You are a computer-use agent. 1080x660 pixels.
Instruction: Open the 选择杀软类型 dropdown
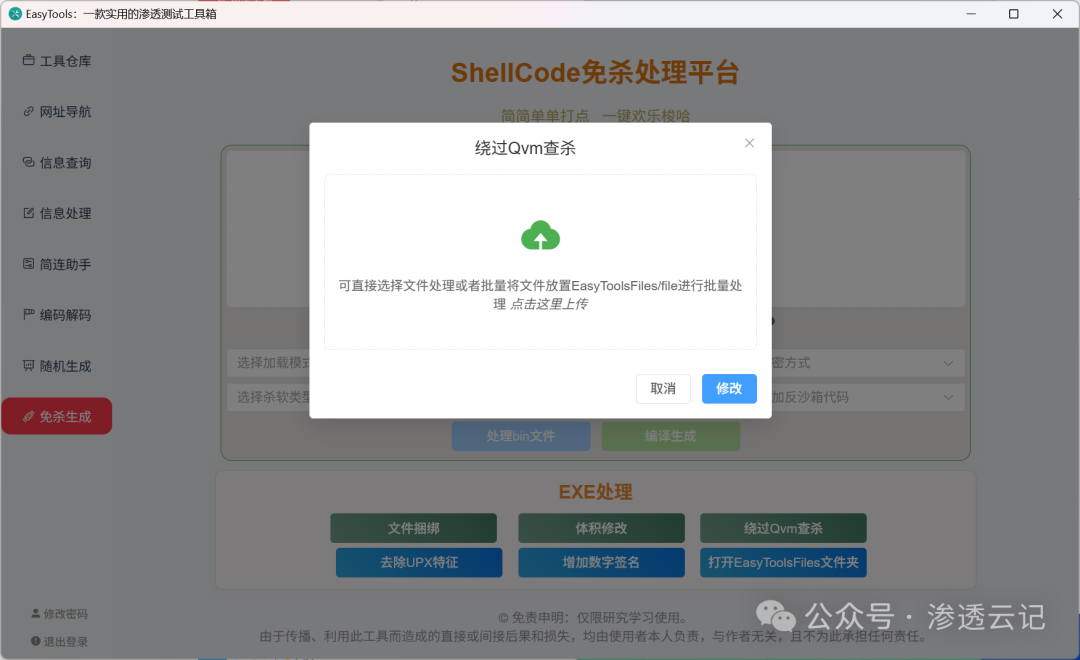coord(269,398)
